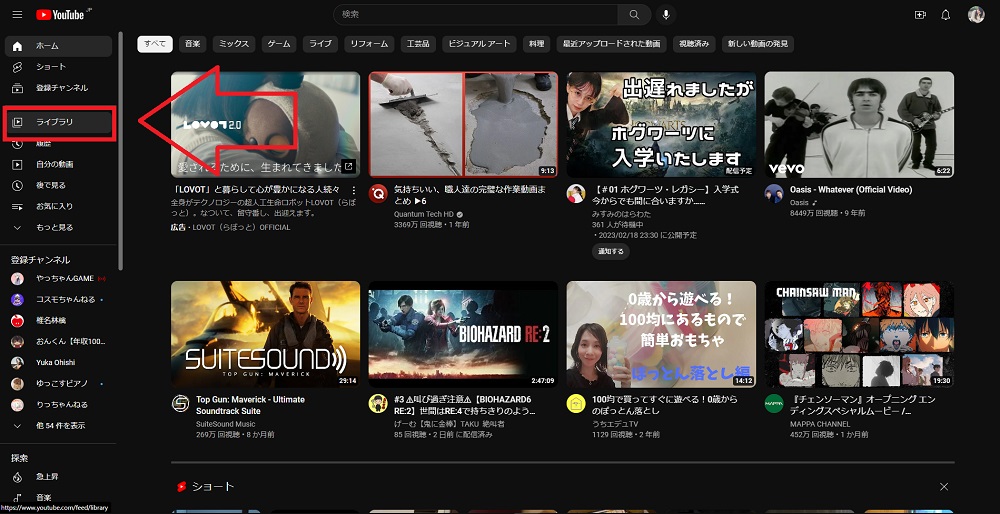Open the concrete crack repair thumbnail
Viewport: 1000px width, 514px height.
[x=463, y=124]
